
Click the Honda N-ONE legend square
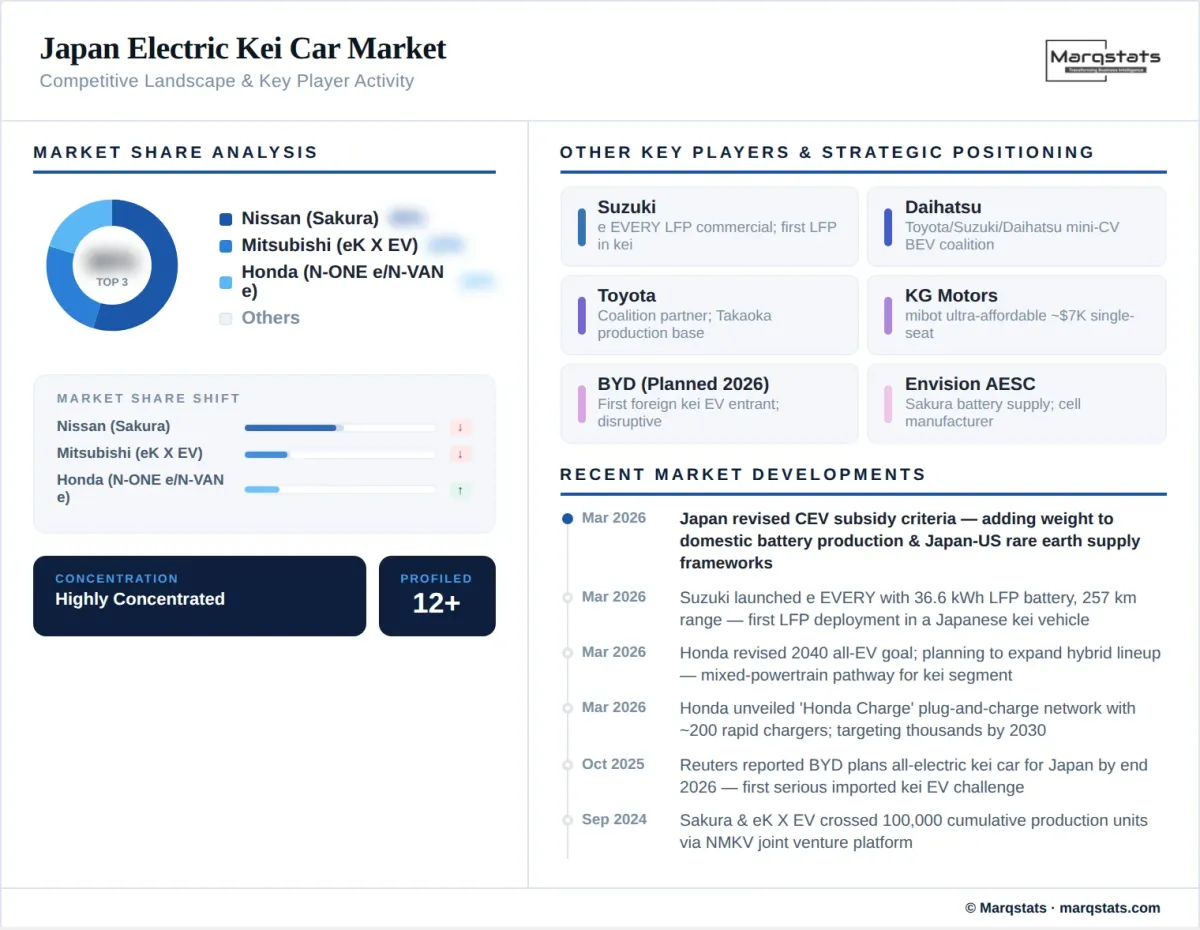coord(225,282)
